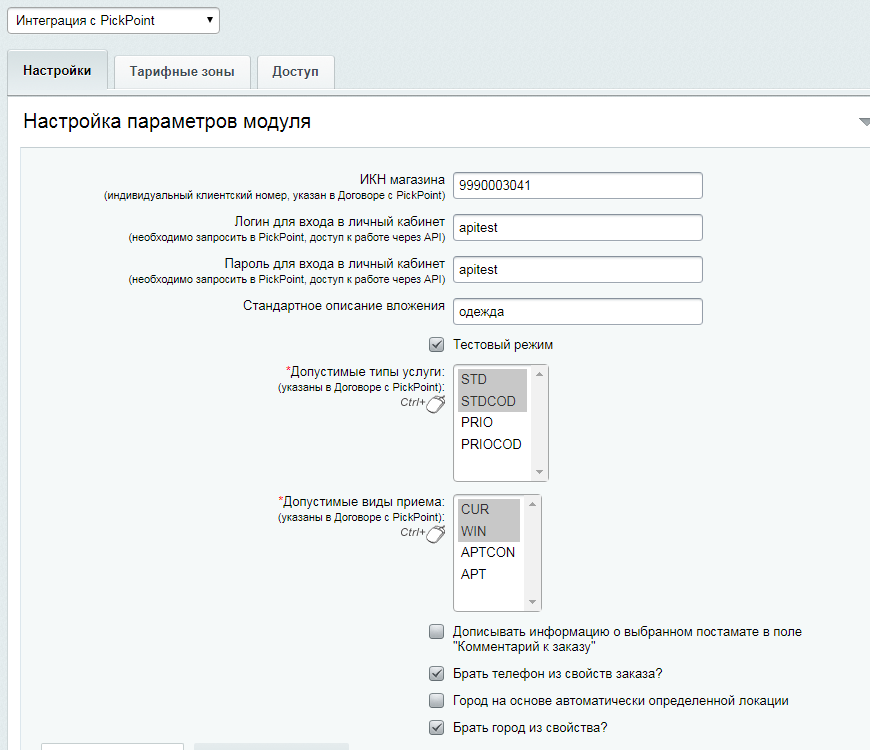Click the ИКН магазина label
This screenshot has width=870, height=750.
(x=402, y=180)
